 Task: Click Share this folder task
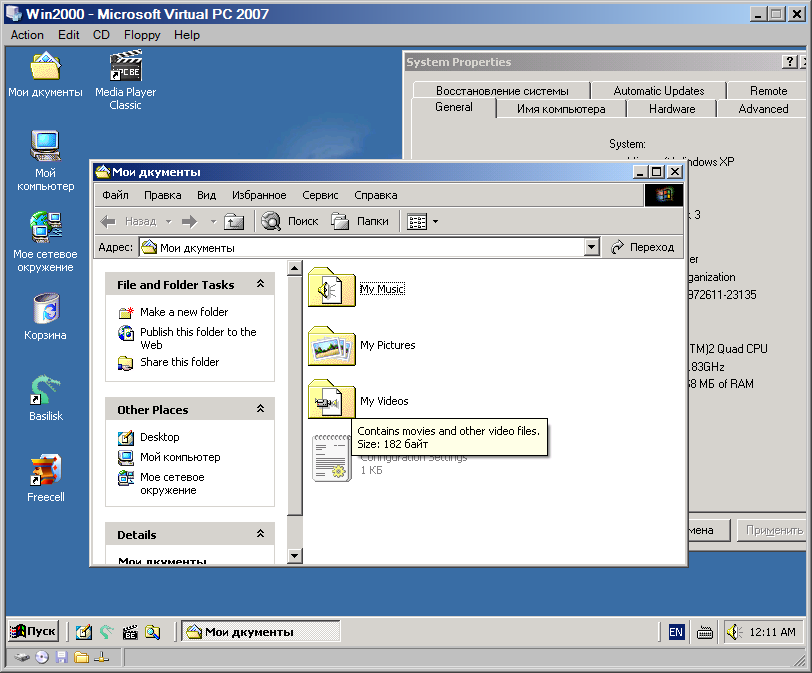pos(169,362)
